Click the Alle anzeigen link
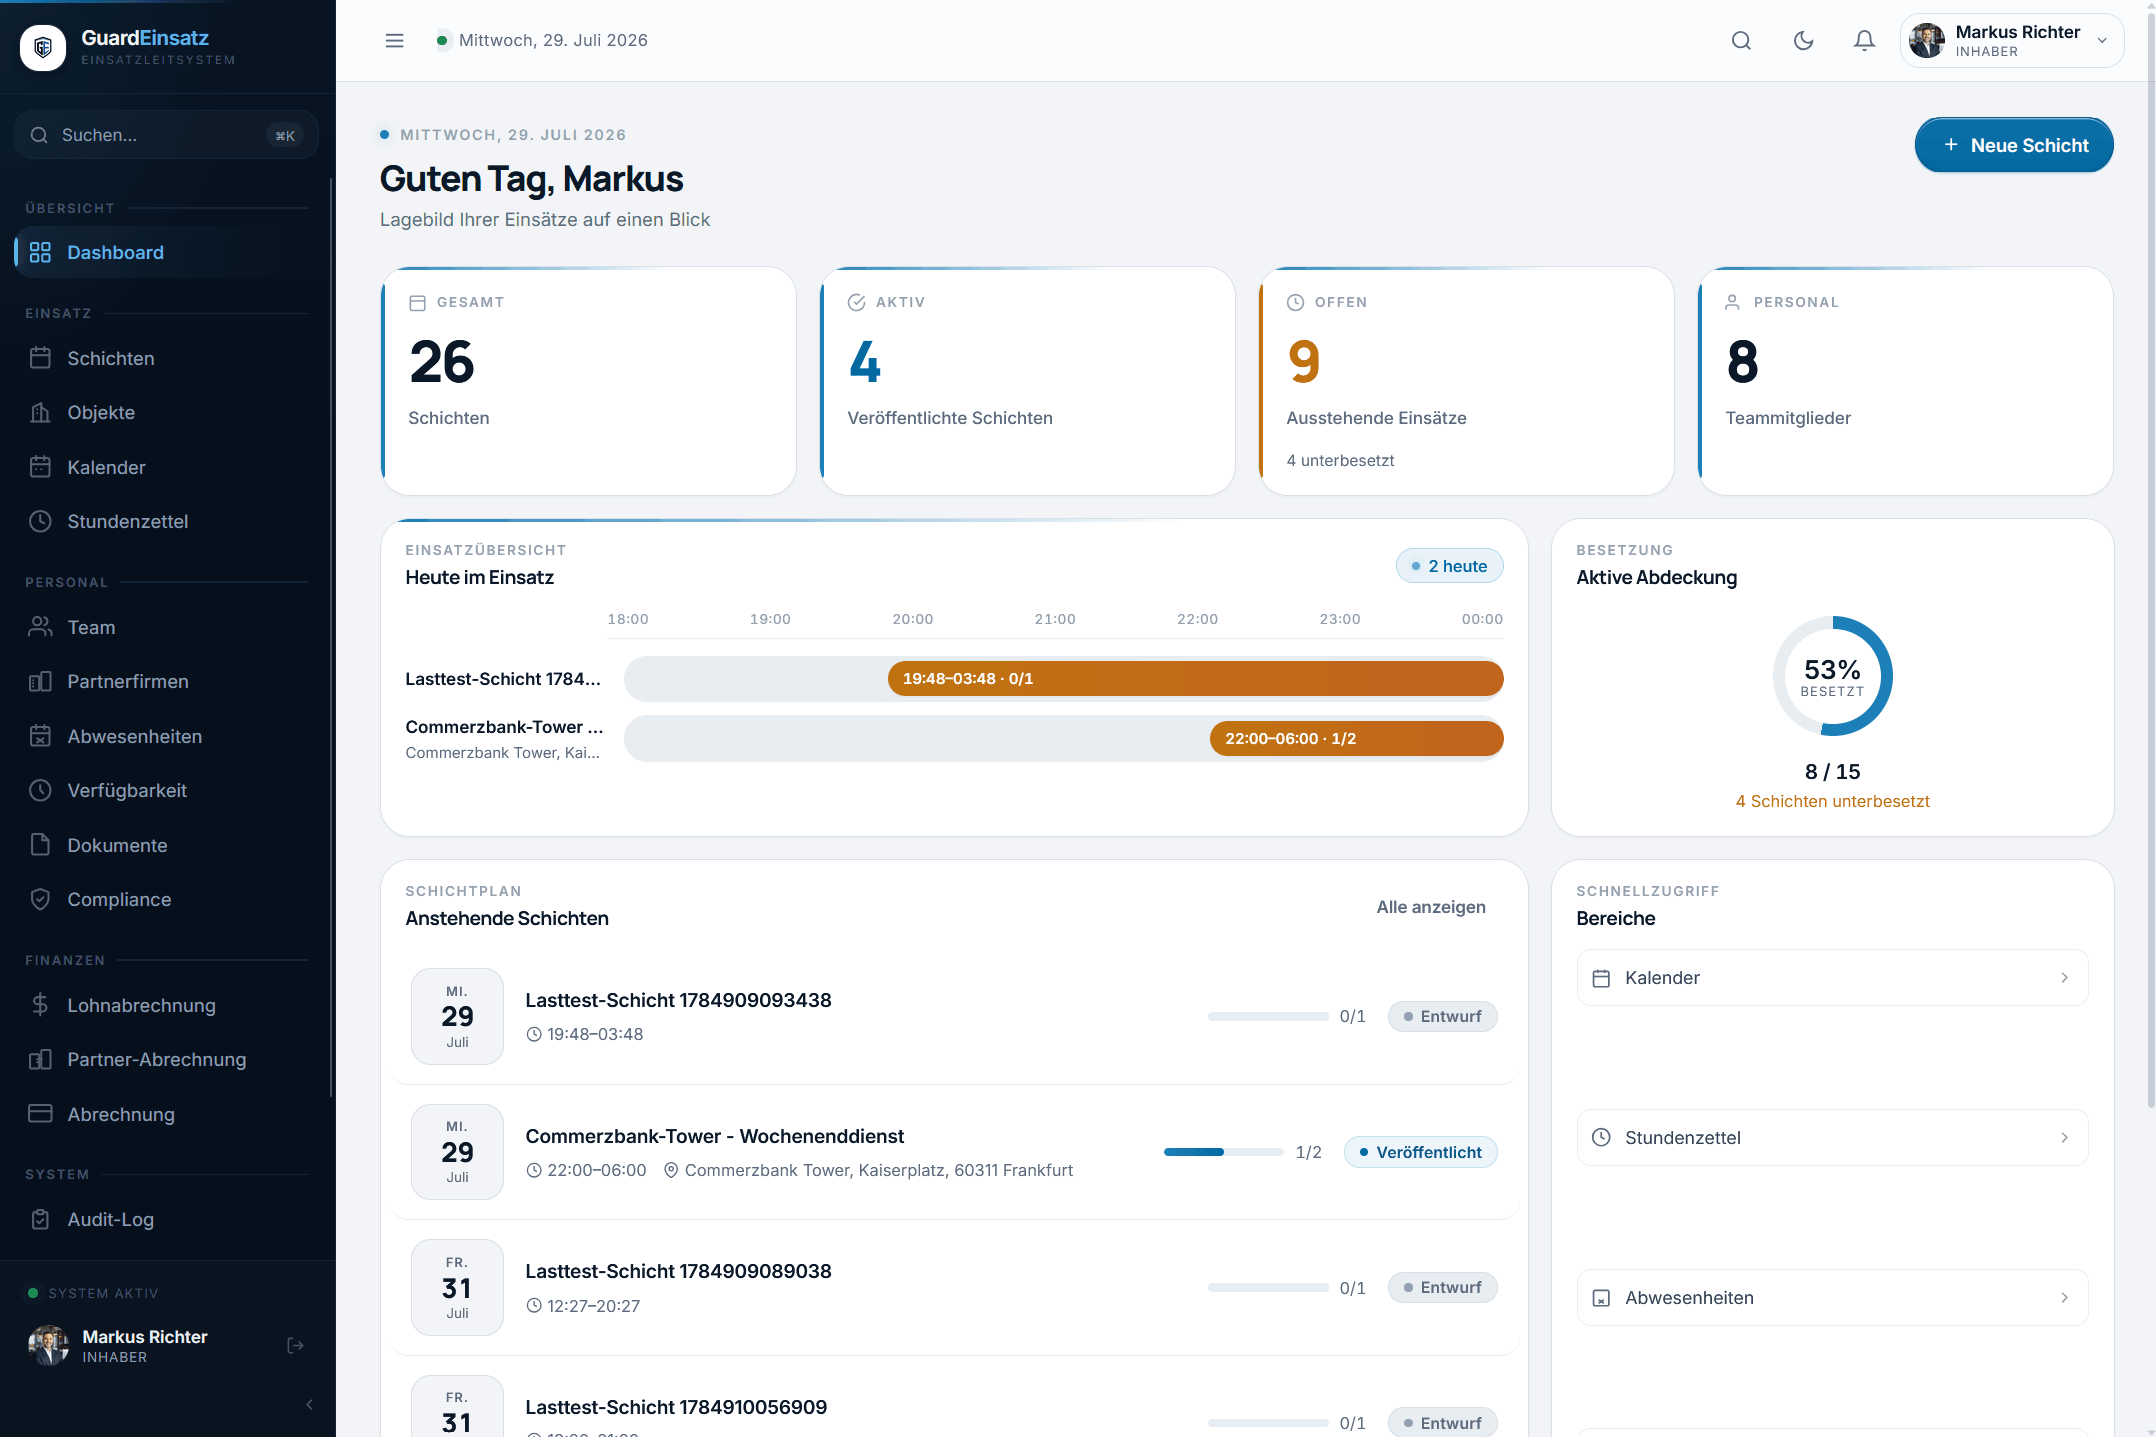This screenshot has height=1437, width=2156. tap(1430, 907)
